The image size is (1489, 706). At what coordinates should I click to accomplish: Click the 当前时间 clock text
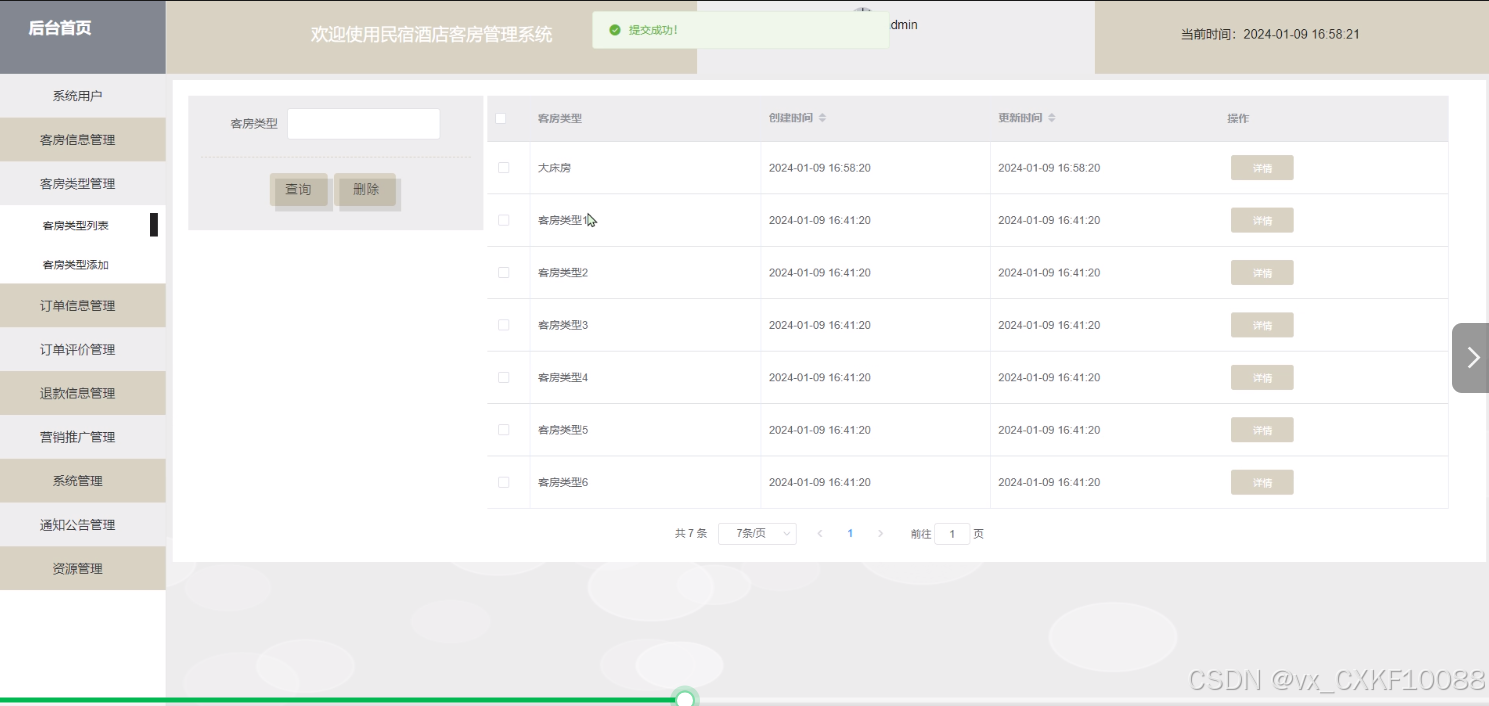(1270, 34)
